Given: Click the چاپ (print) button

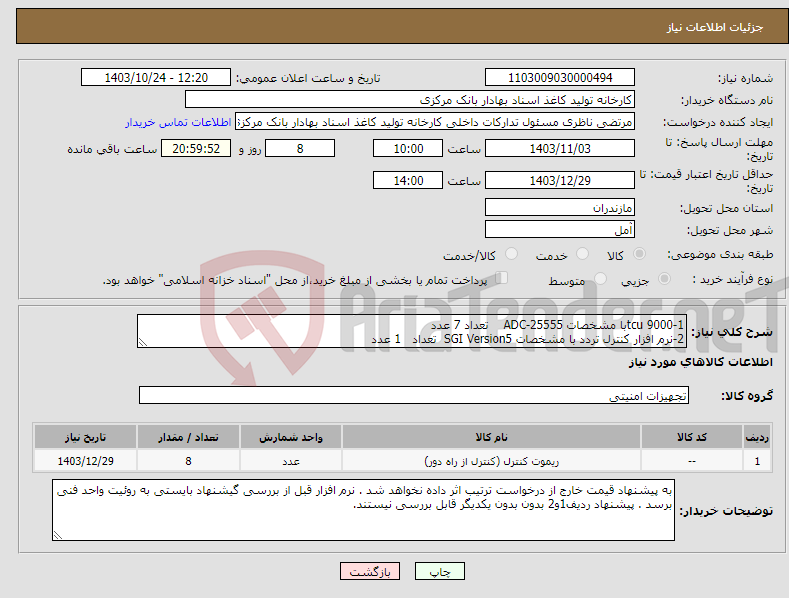Looking at the screenshot, I should tap(439, 571).
